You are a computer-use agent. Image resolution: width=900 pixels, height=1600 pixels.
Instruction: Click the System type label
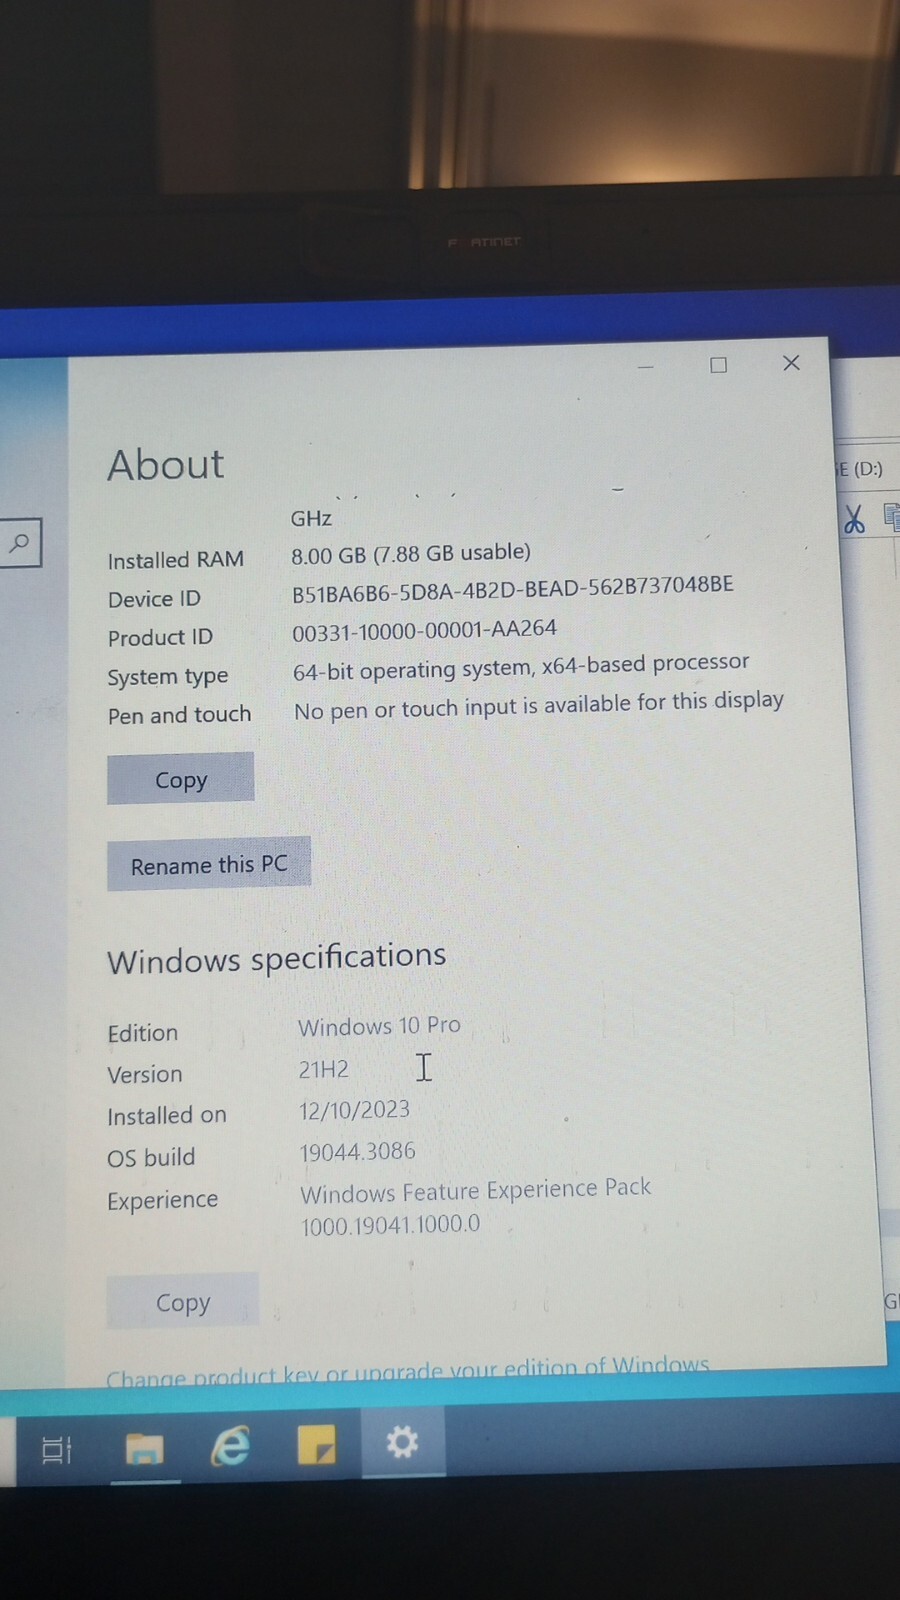tap(168, 677)
